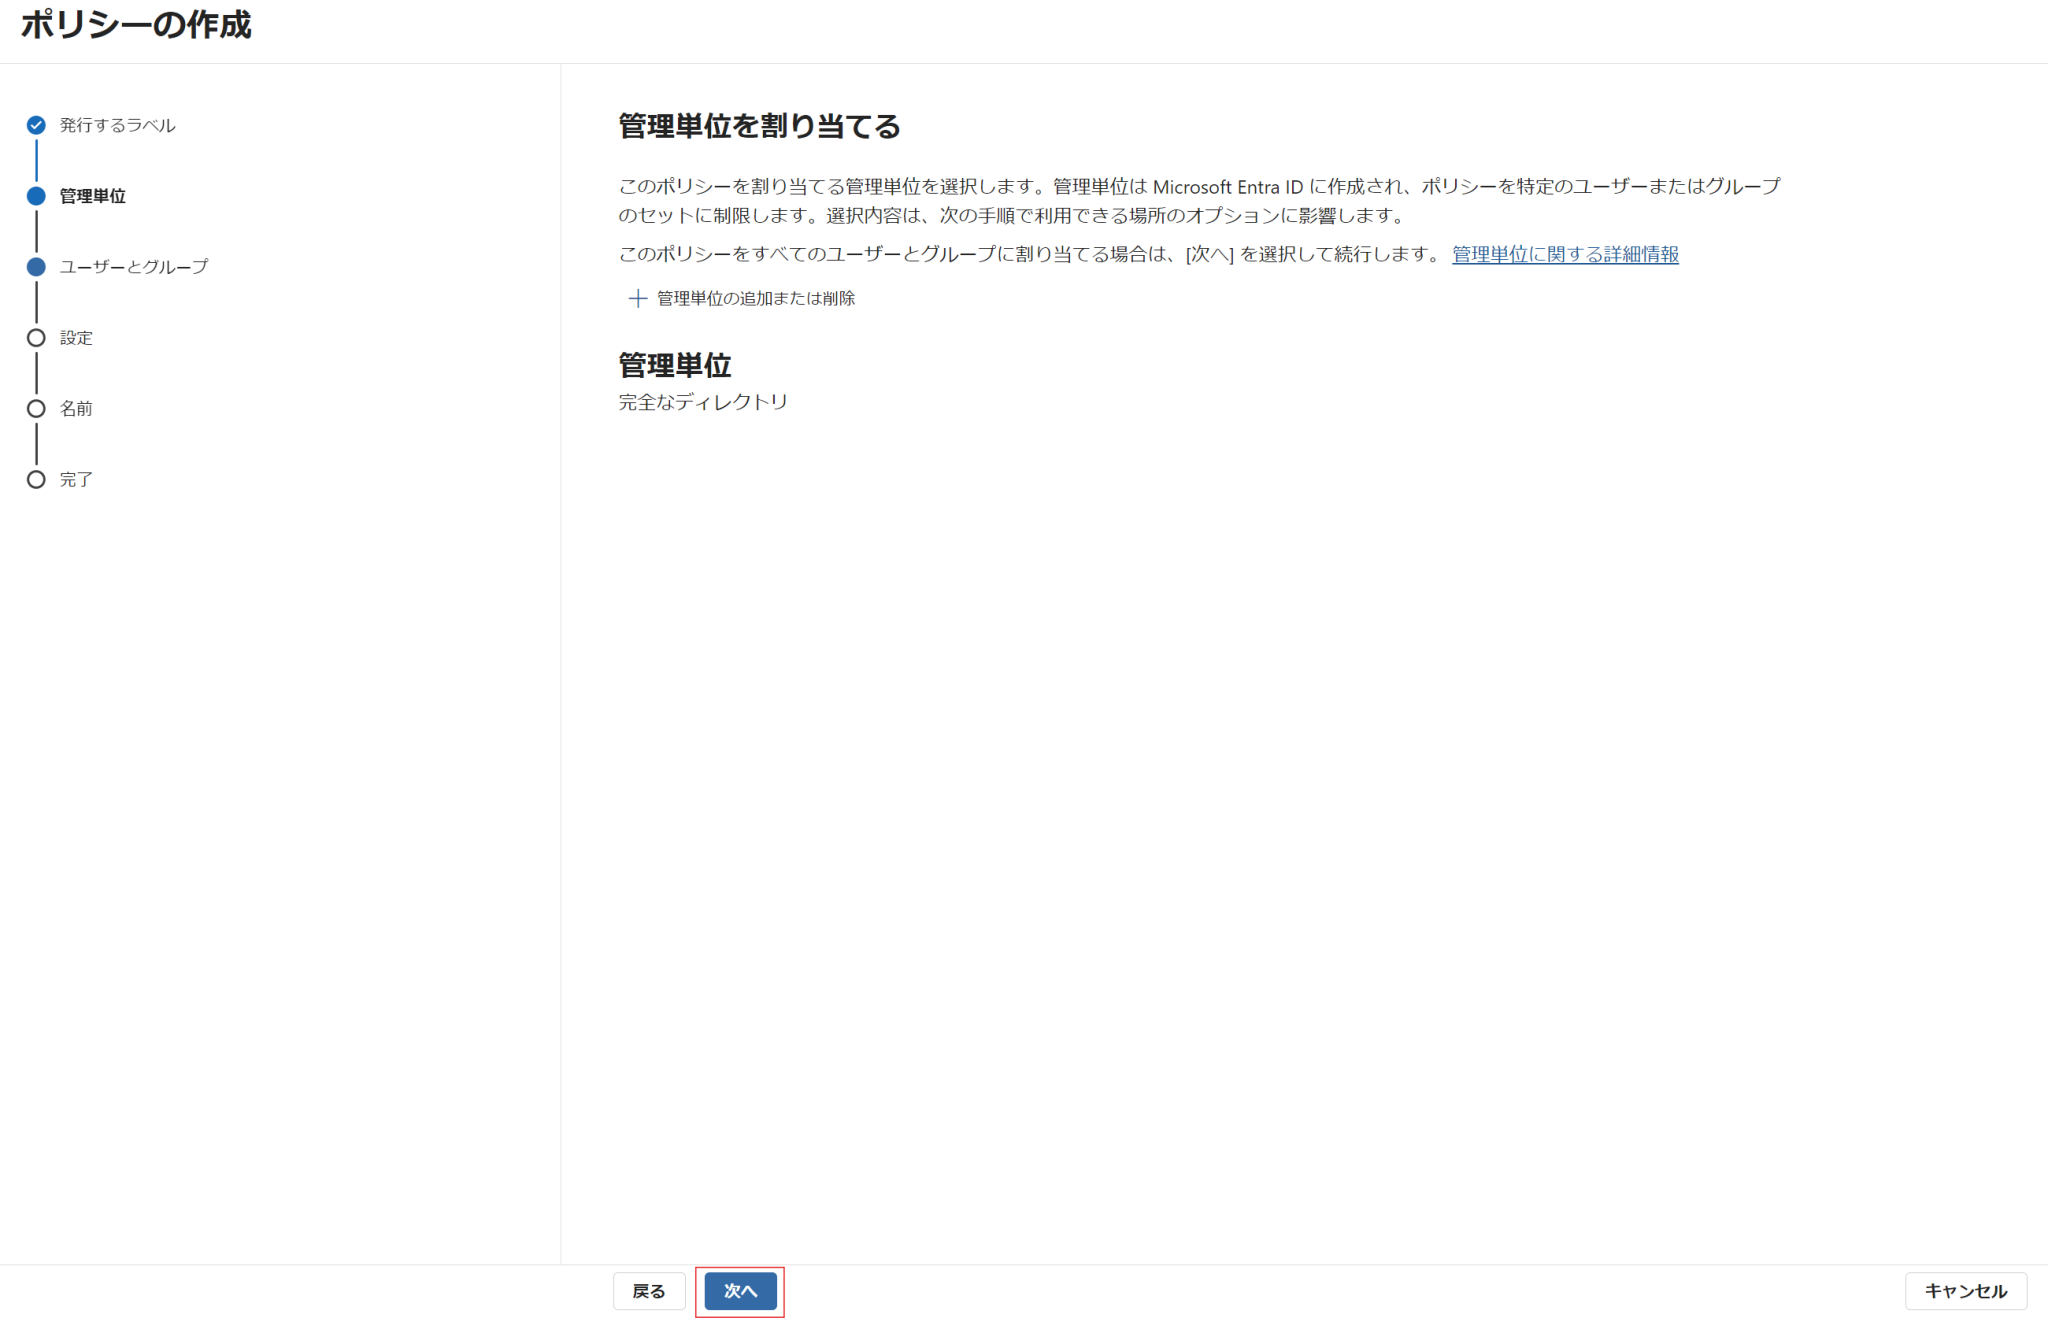Viewport: 2048px width, 1318px height.
Task: Cancel the wizard with キャンセル
Action: pos(1964,1290)
